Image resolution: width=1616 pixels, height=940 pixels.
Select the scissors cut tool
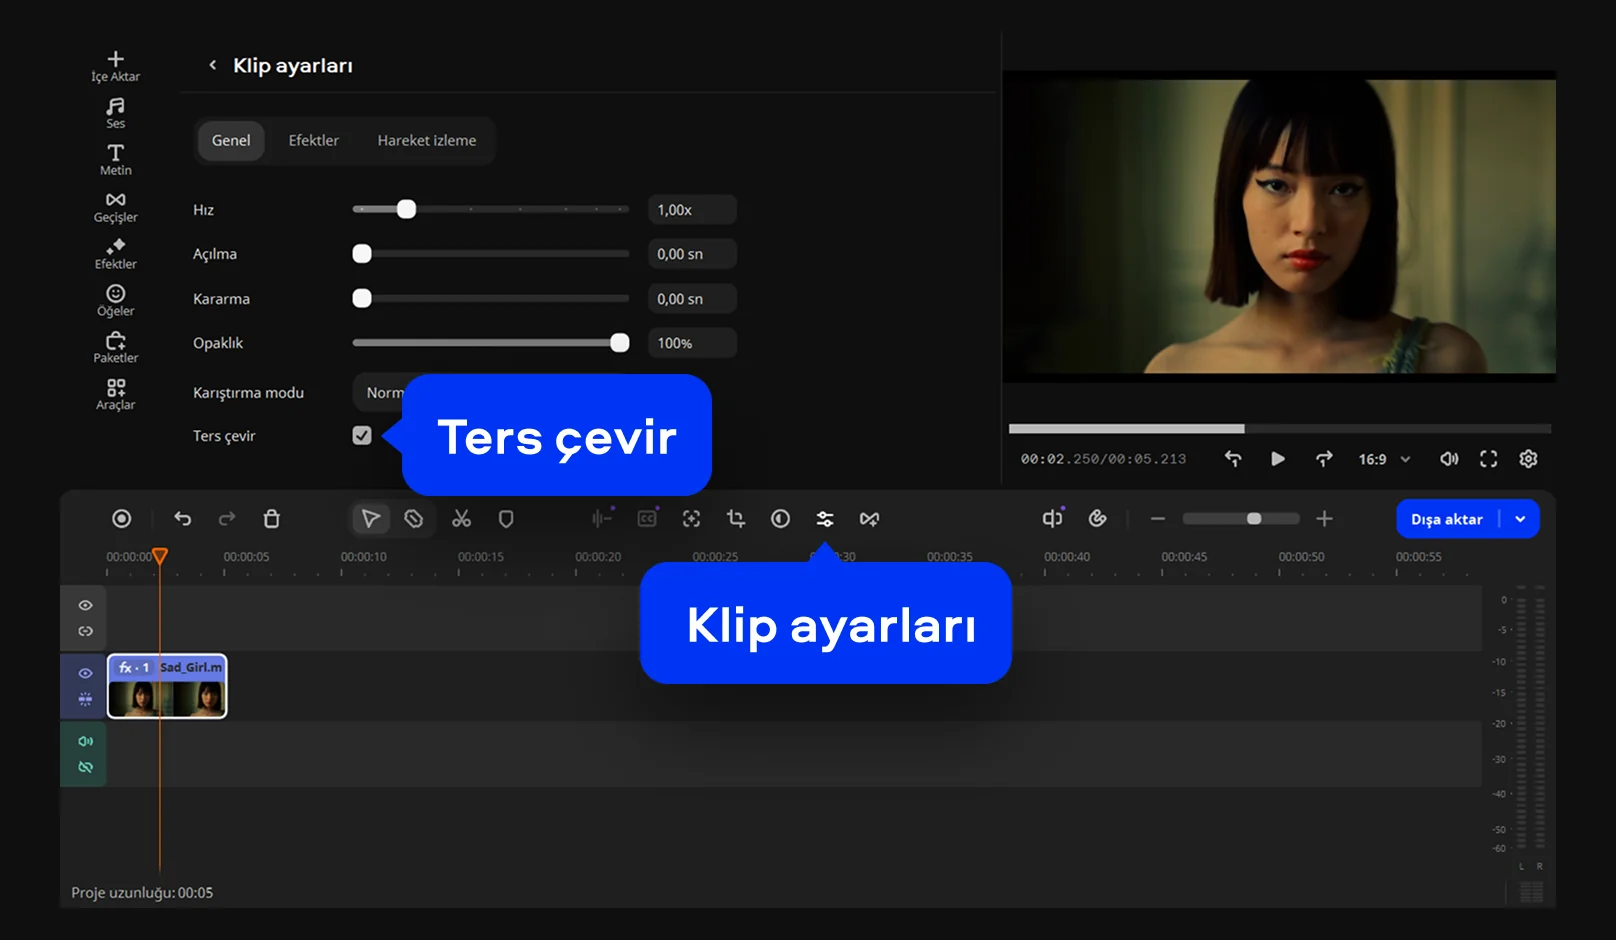point(461,519)
